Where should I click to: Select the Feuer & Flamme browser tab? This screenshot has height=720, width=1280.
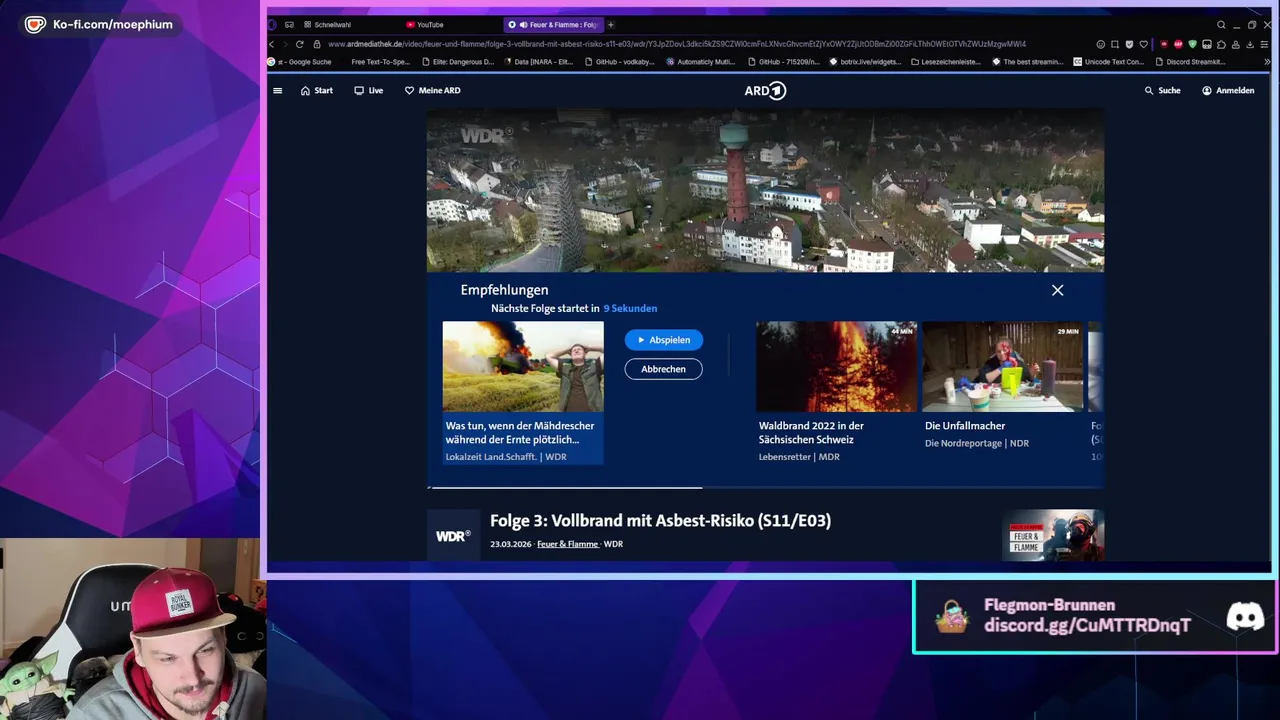(x=553, y=25)
